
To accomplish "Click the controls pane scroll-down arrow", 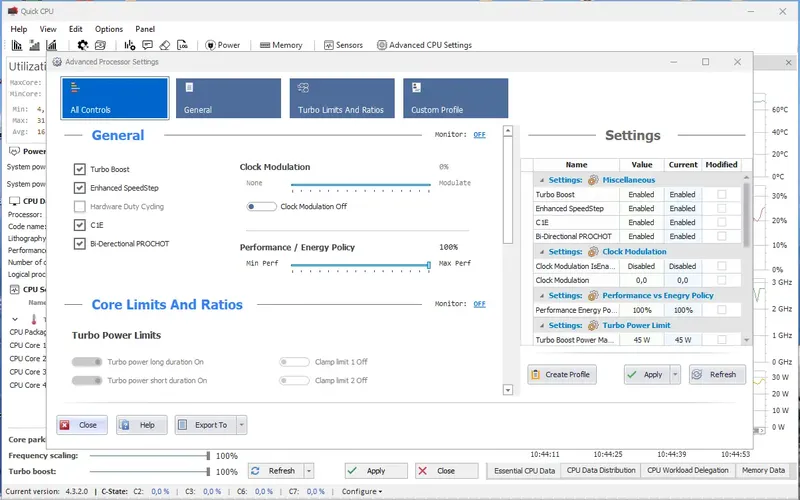I will pos(508,390).
